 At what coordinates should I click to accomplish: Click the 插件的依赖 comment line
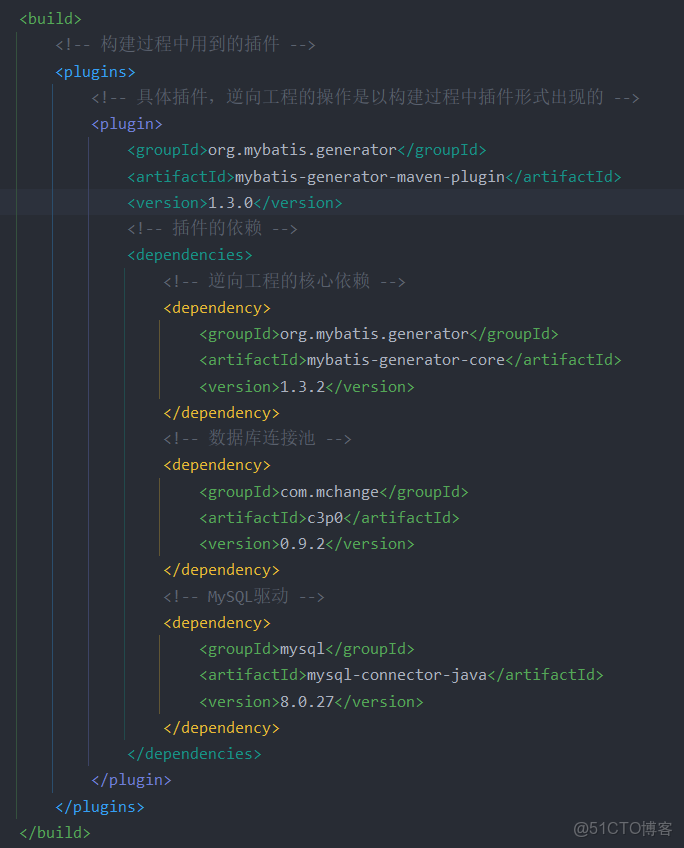coord(212,229)
